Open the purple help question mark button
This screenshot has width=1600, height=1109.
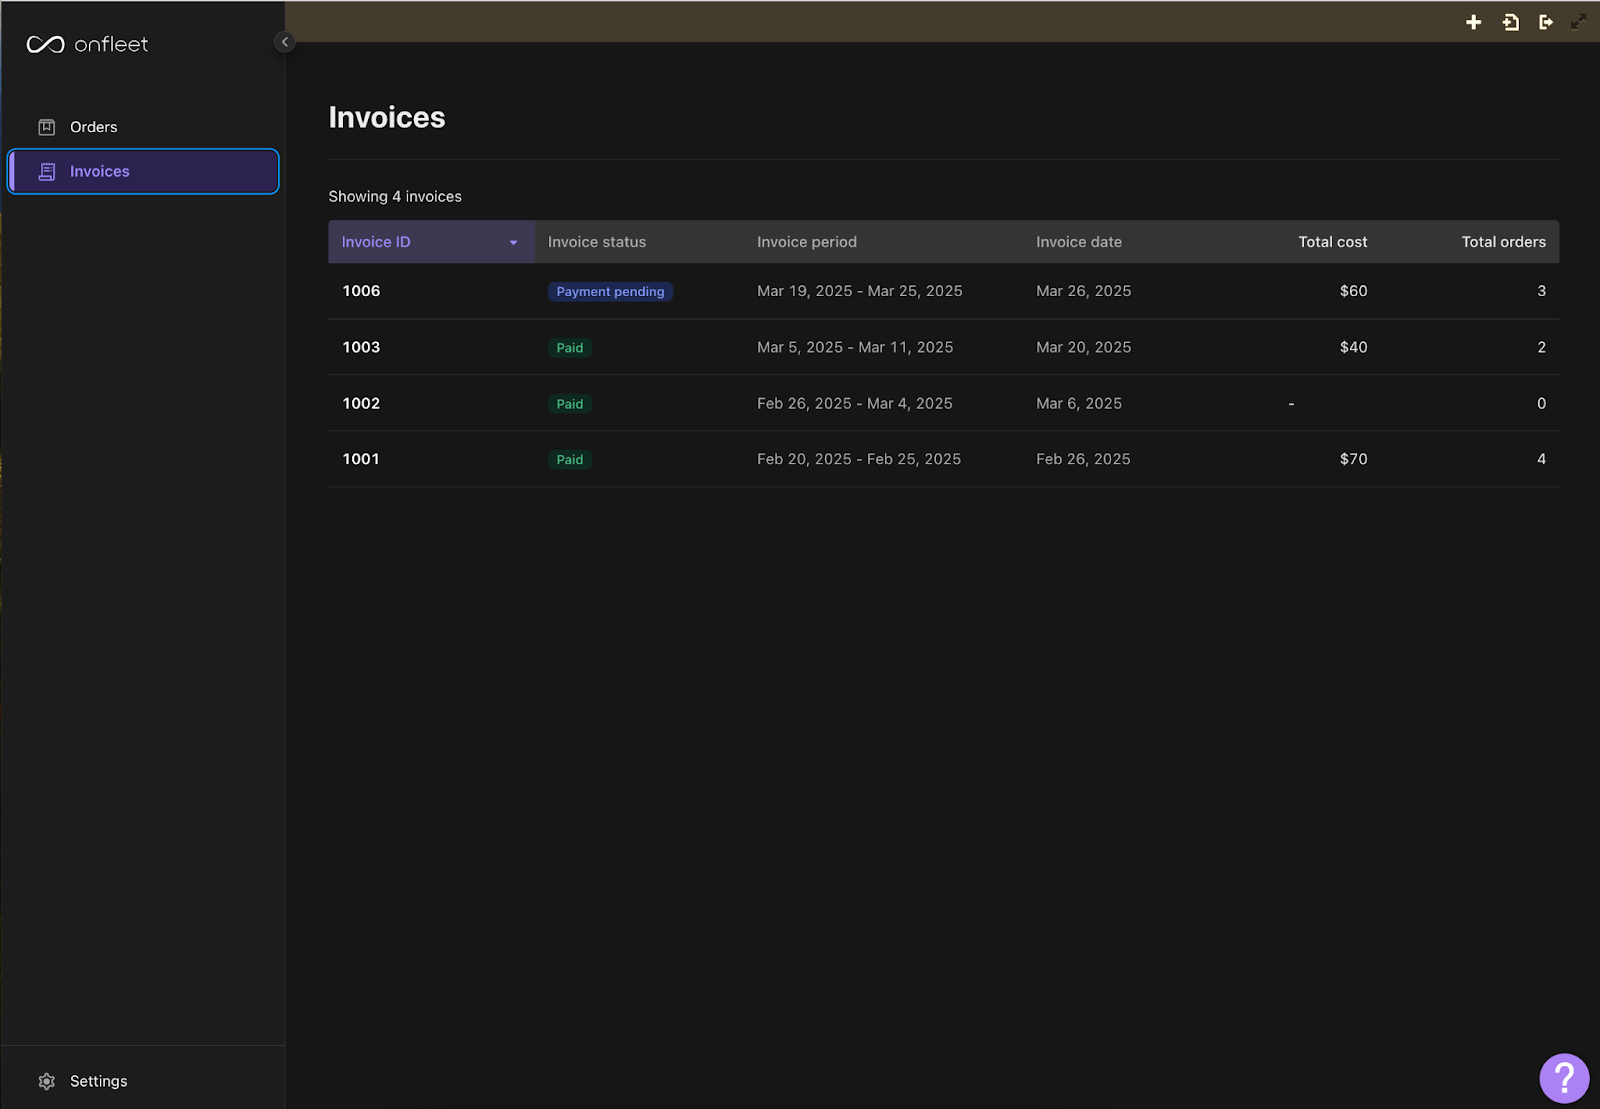[x=1564, y=1078]
